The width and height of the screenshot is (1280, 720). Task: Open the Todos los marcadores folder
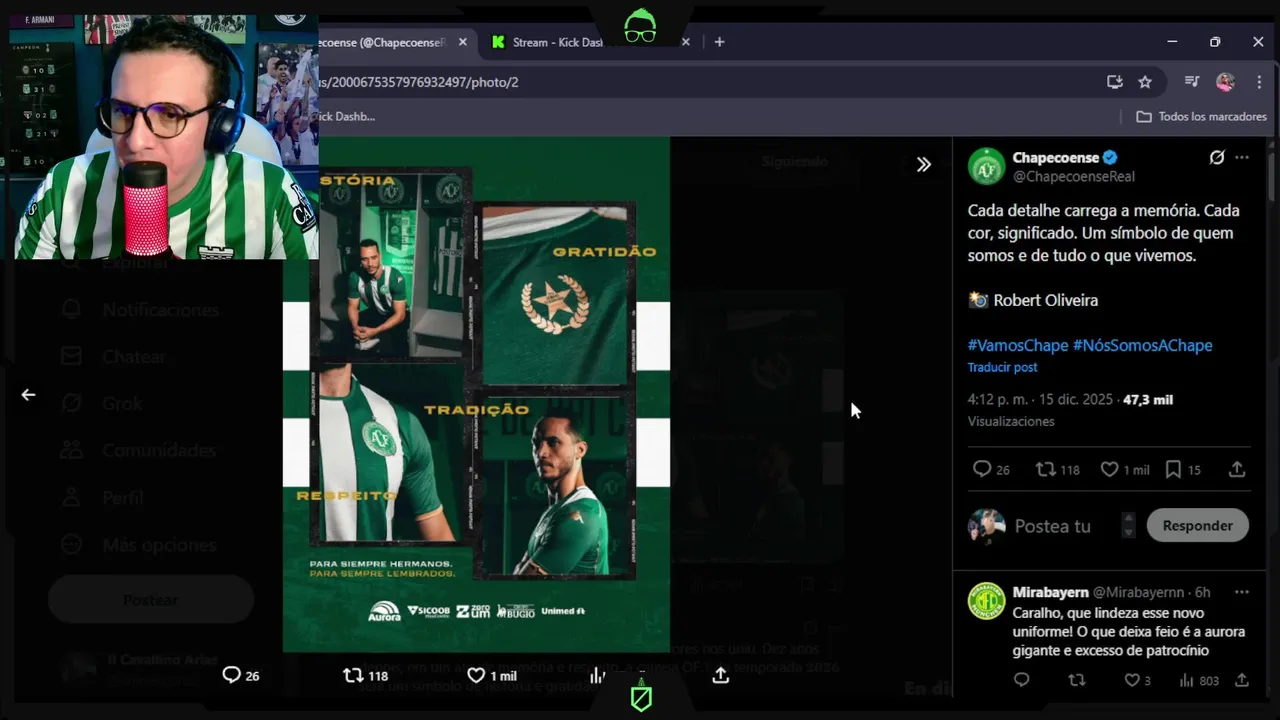point(1201,117)
